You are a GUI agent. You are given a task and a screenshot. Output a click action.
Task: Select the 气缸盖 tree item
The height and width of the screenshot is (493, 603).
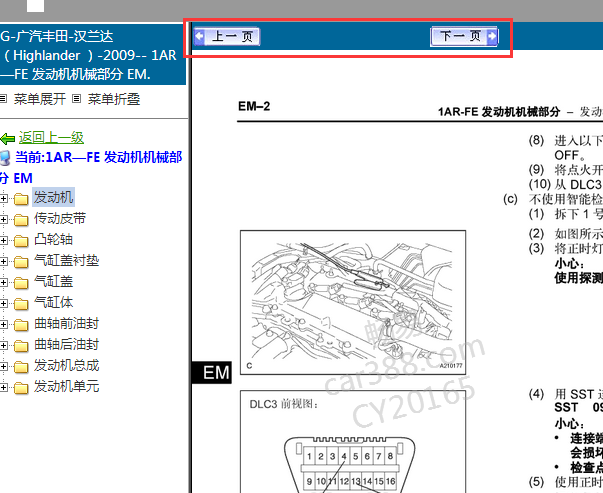(53, 281)
